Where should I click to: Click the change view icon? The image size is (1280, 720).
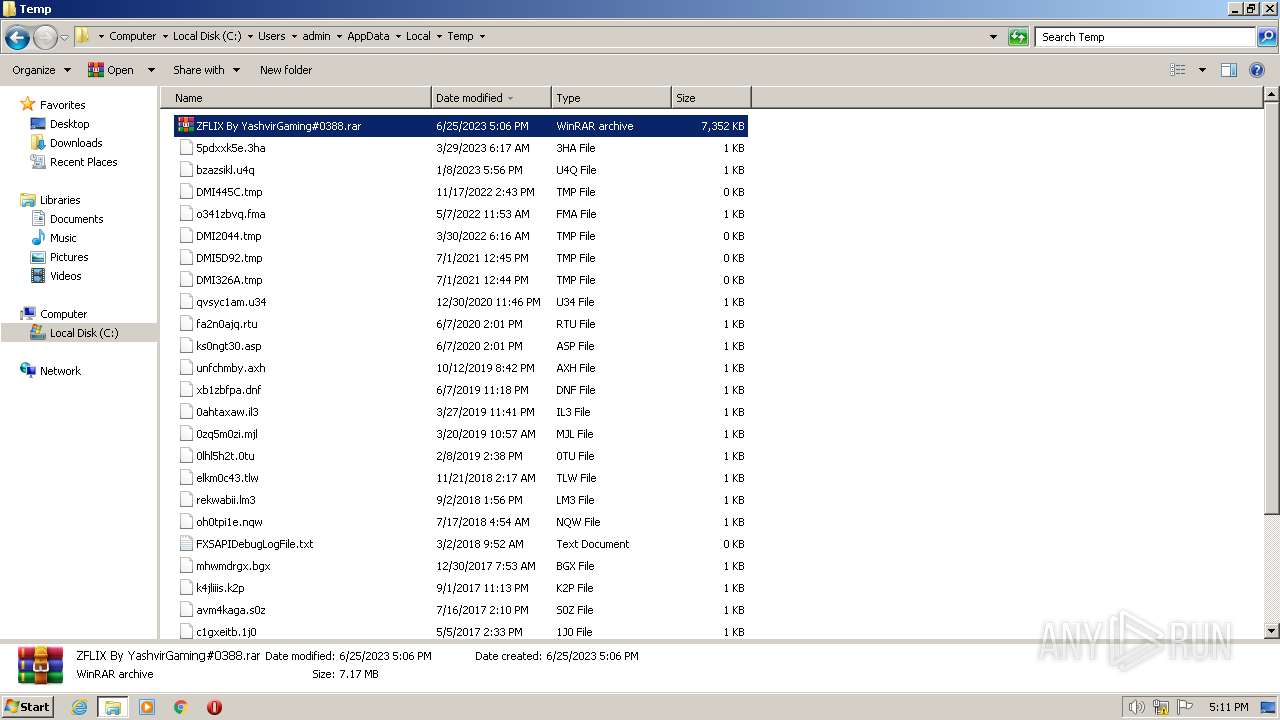point(1178,70)
